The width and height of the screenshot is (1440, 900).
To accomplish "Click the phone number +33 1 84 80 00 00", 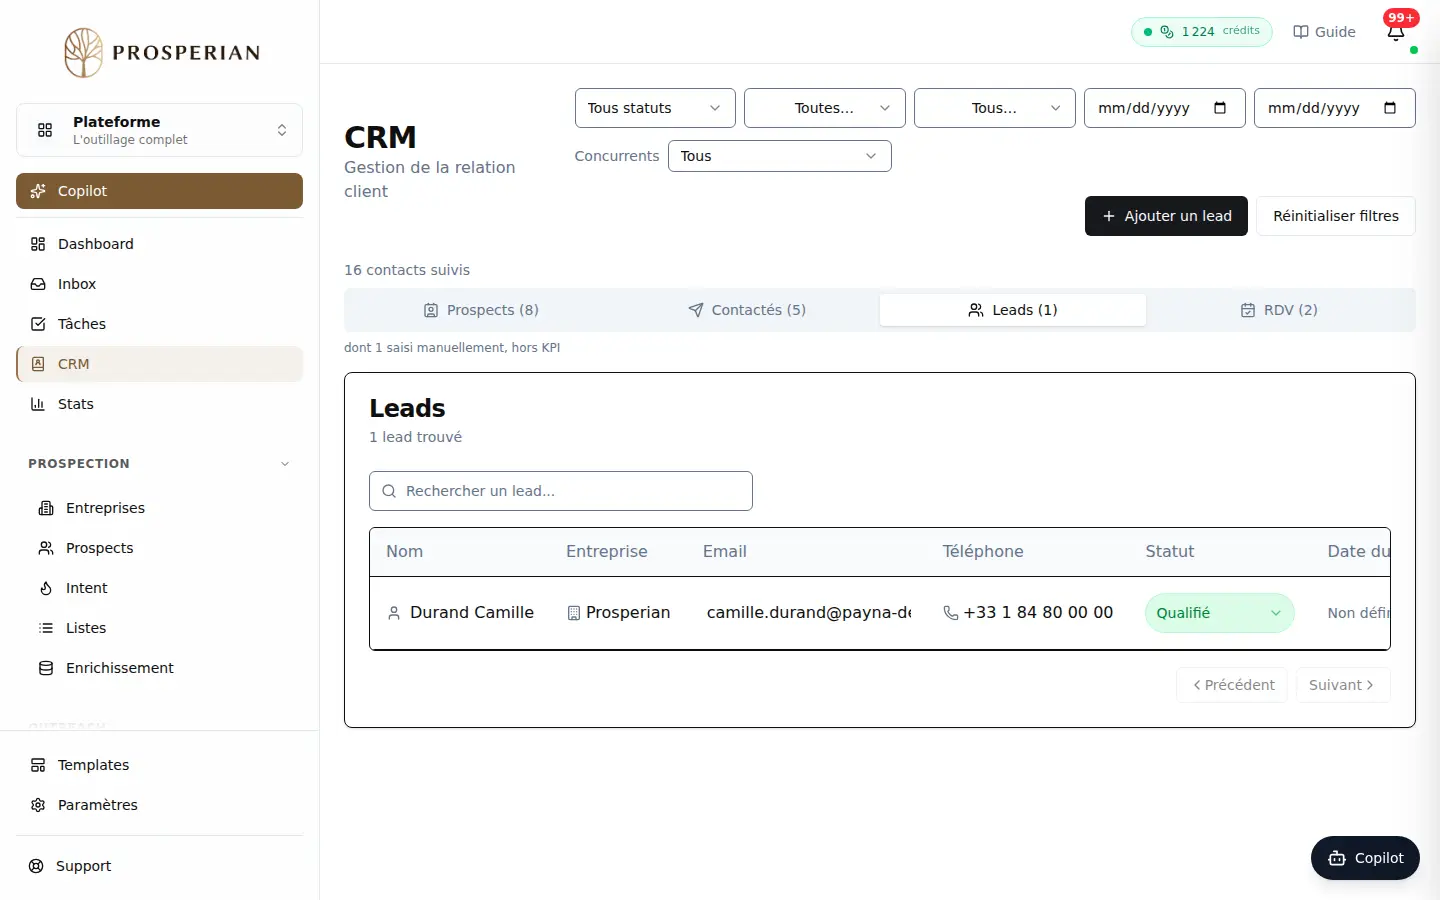I will click(x=1038, y=612).
